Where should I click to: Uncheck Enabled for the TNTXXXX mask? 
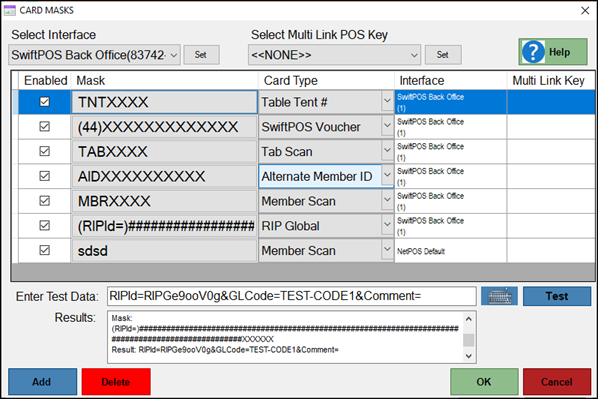click(x=45, y=102)
